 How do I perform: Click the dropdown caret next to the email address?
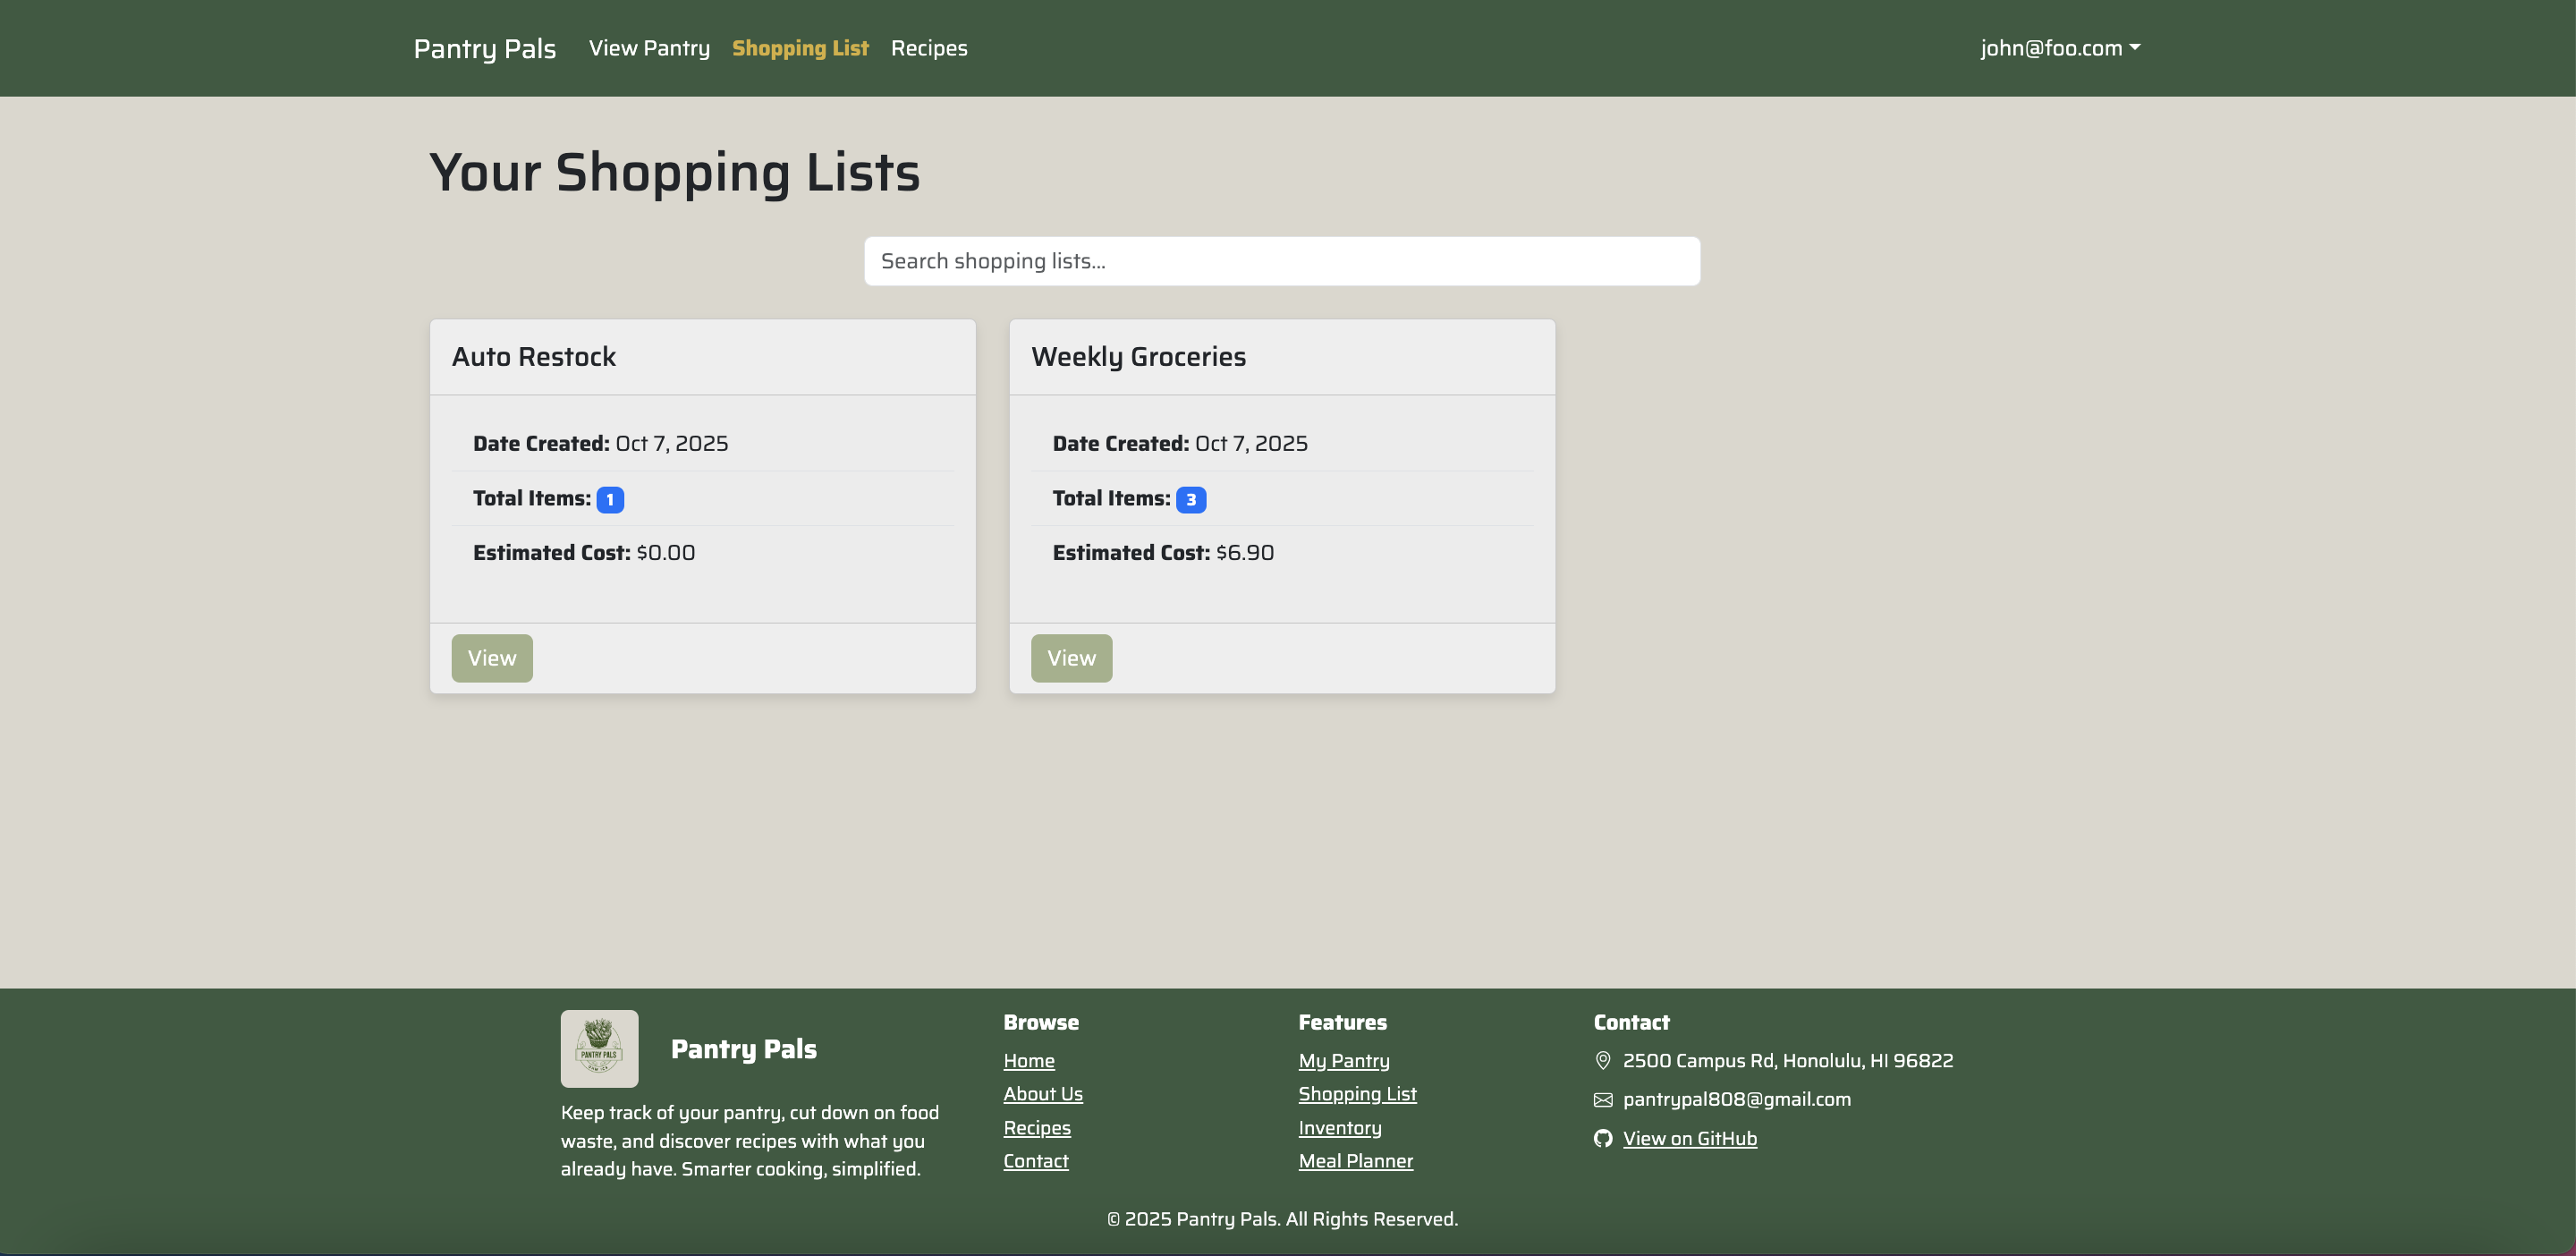[2135, 48]
